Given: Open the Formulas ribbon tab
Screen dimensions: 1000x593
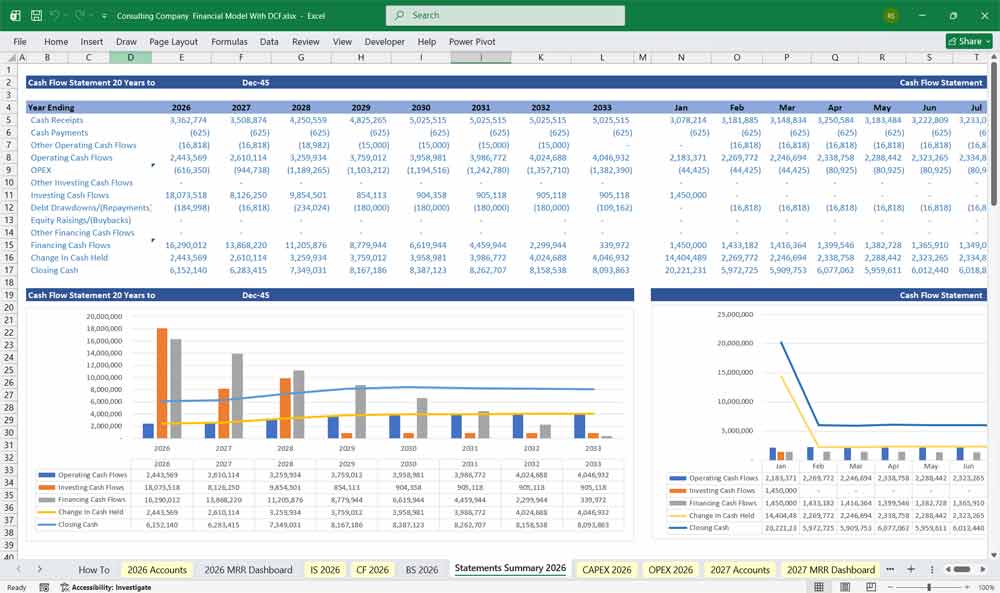Looking at the screenshot, I should tap(229, 41).
